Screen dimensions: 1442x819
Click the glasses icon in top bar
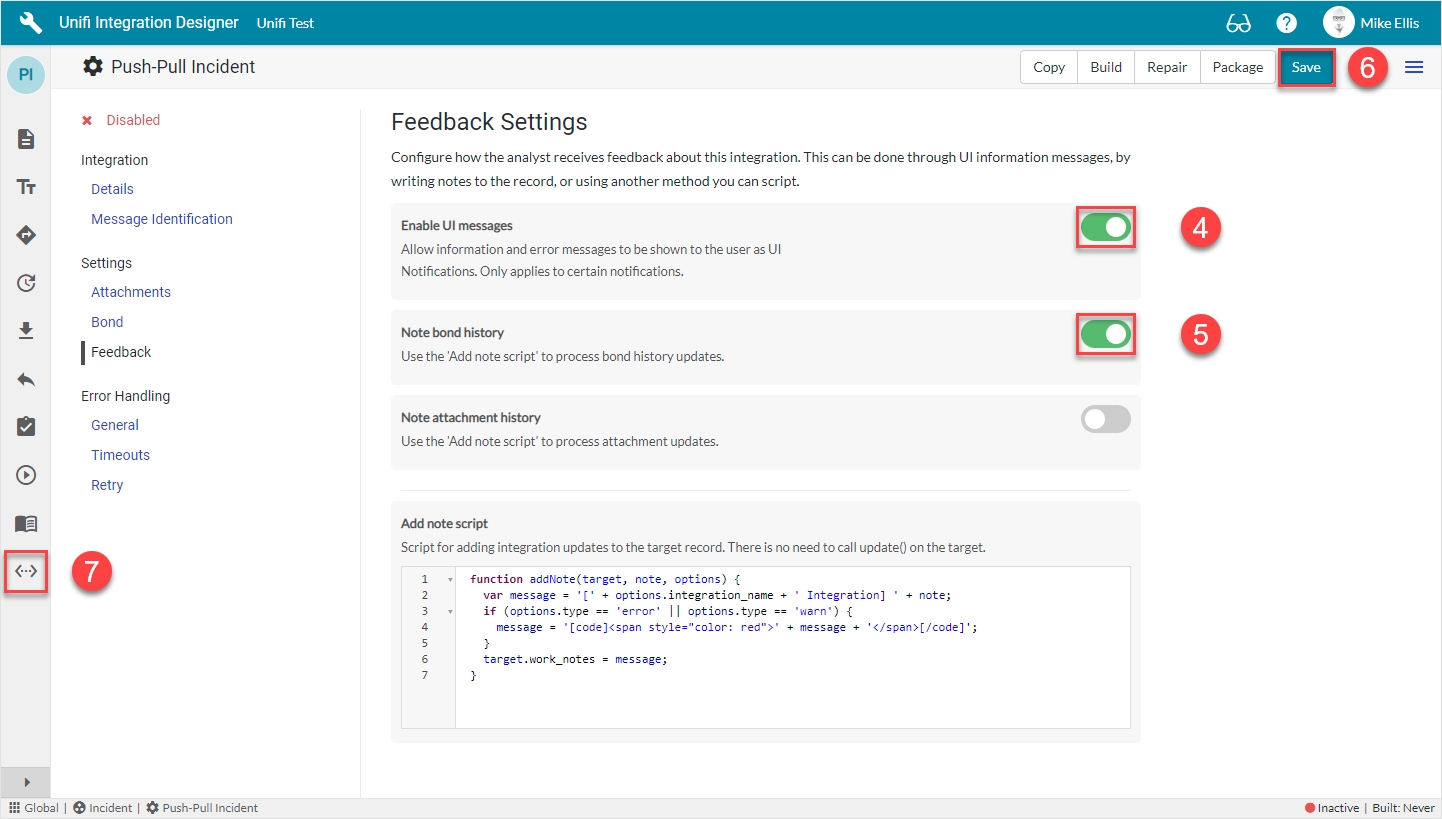pos(1238,23)
